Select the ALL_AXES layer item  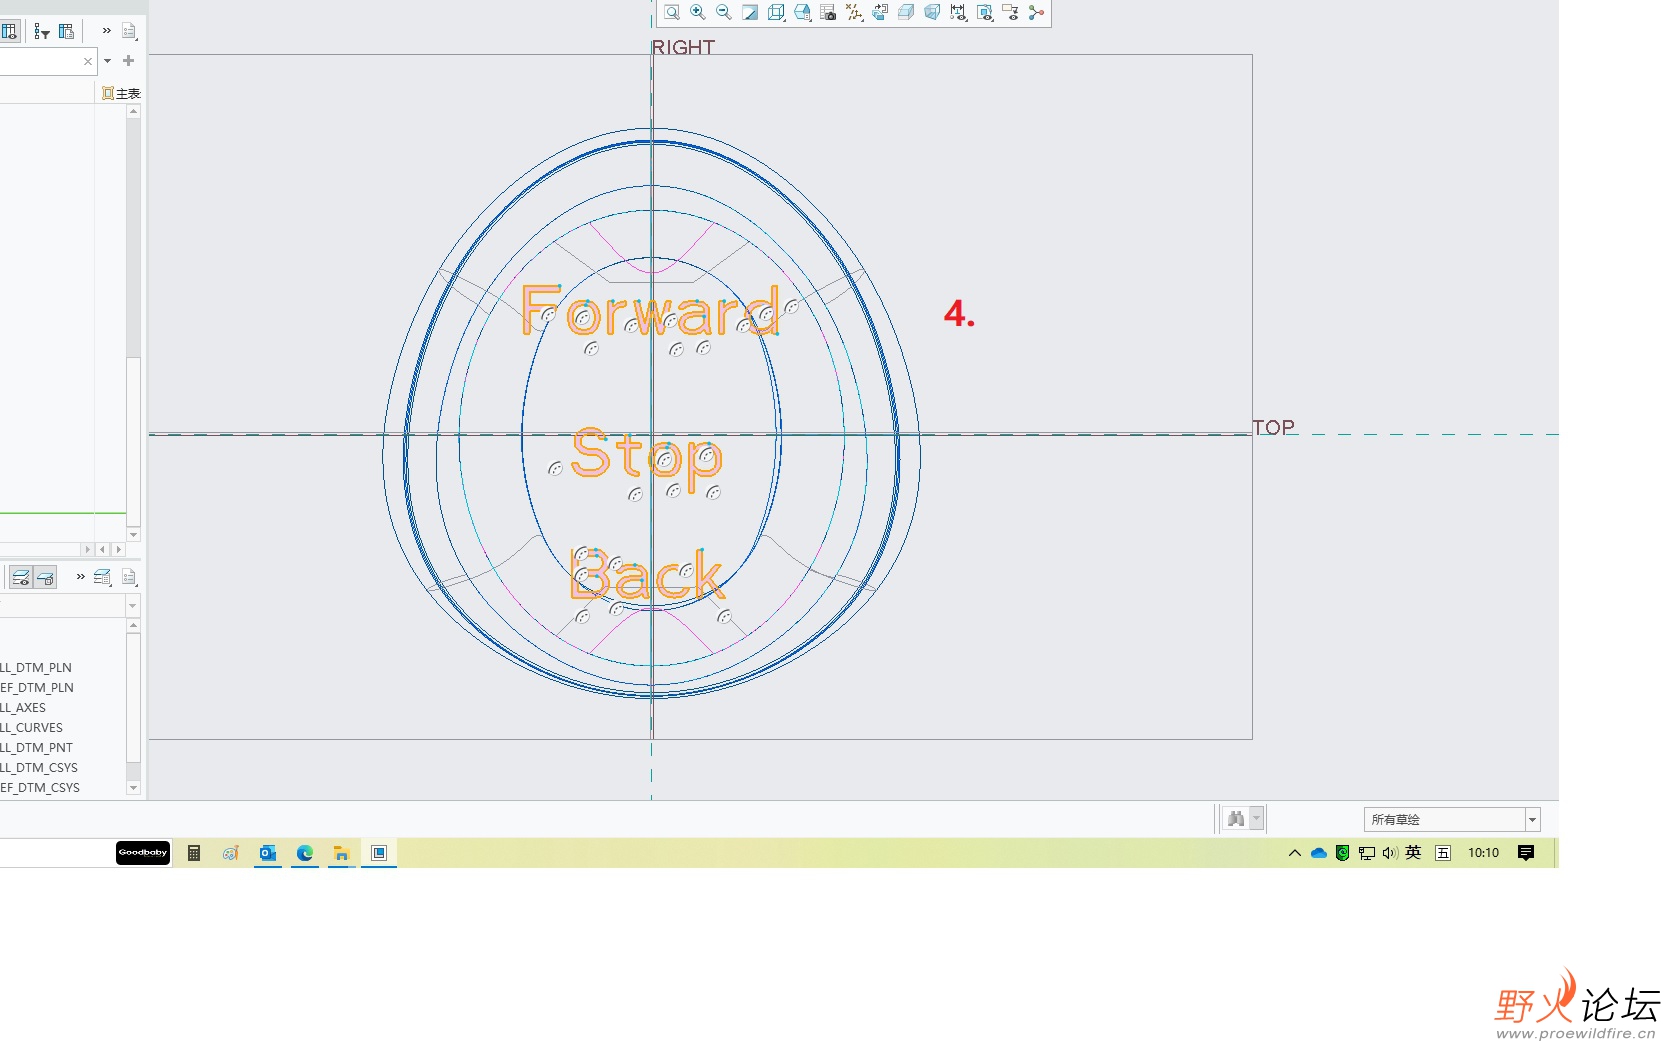[24, 708]
